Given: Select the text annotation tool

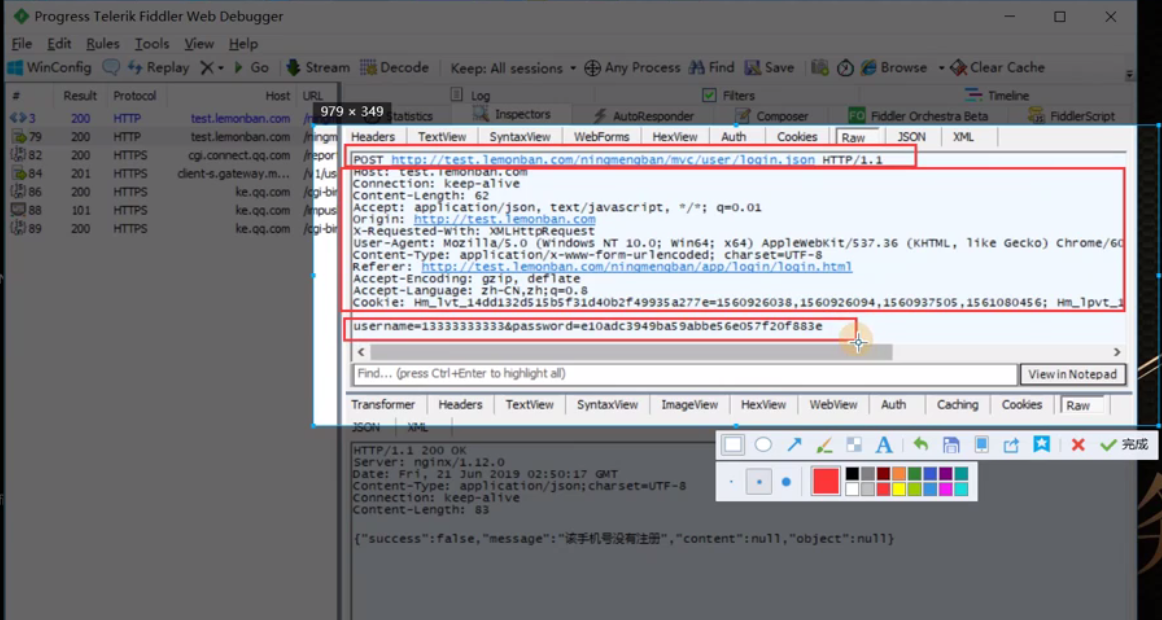Looking at the screenshot, I should click(x=883, y=444).
